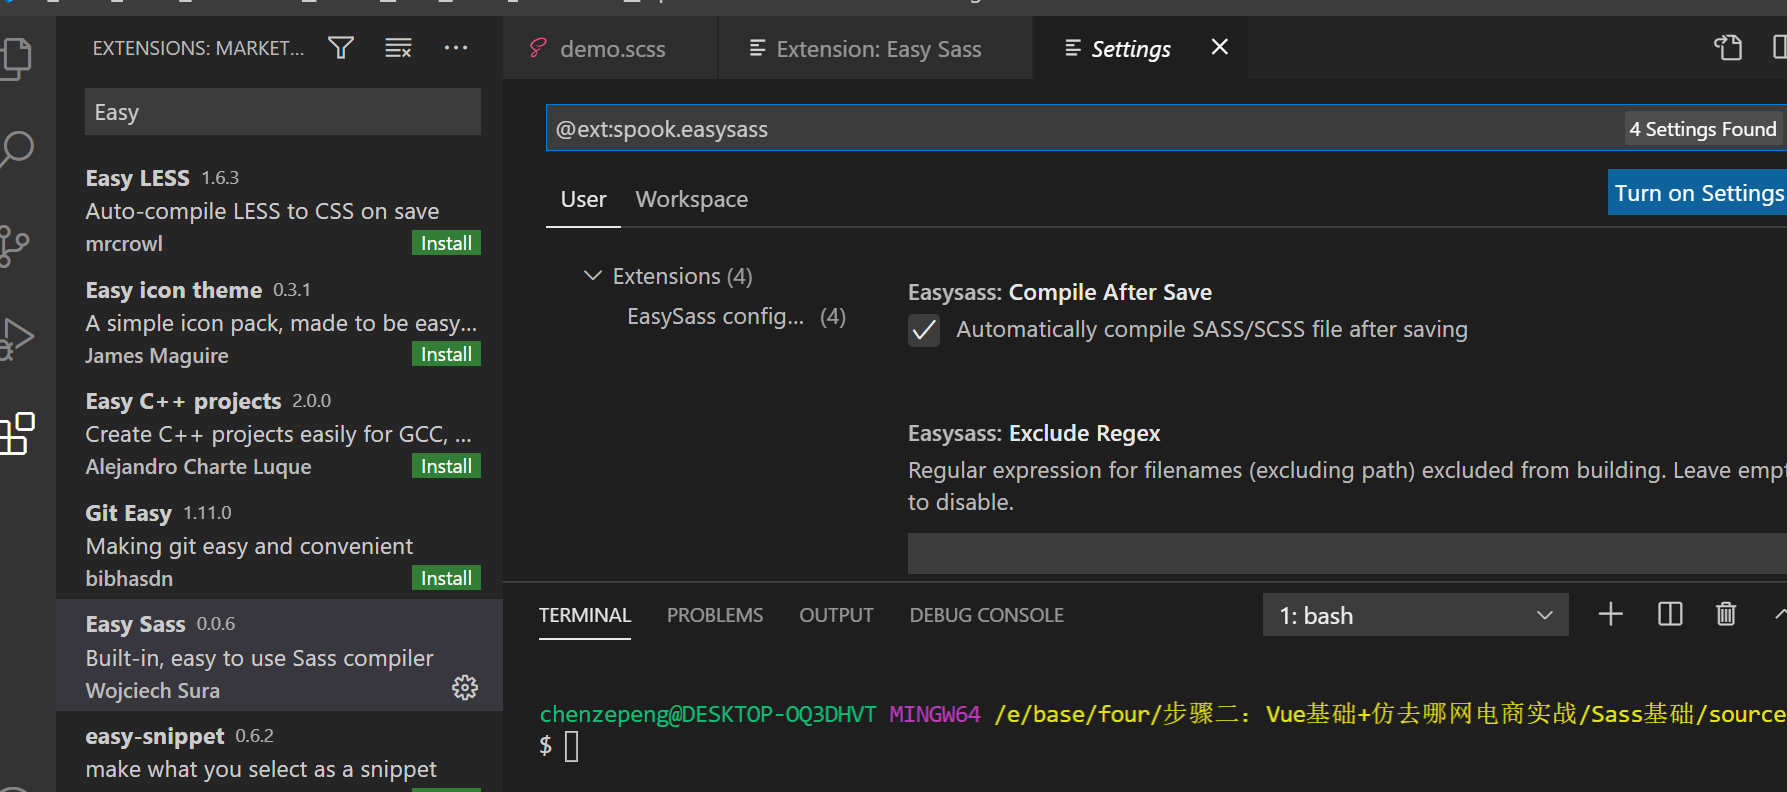1787x792 pixels.
Task: Open the DEBUG CONSOLE panel tab
Action: tap(986, 615)
